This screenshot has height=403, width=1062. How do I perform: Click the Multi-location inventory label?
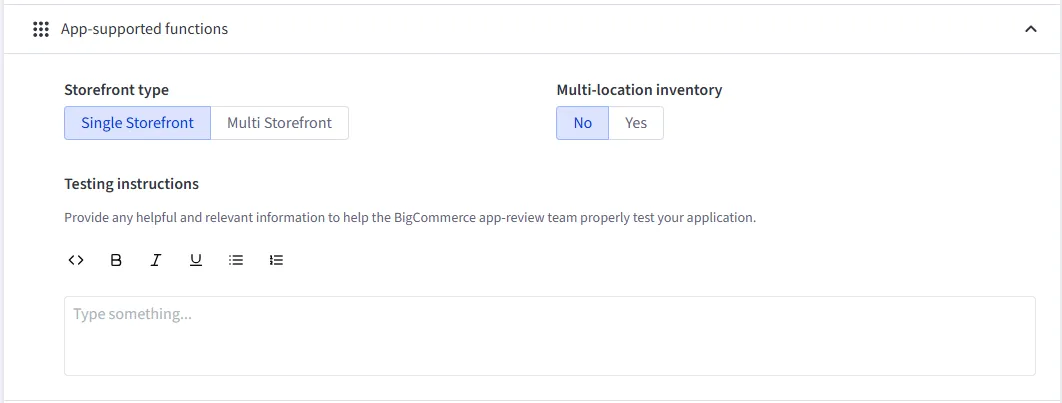pos(639,90)
